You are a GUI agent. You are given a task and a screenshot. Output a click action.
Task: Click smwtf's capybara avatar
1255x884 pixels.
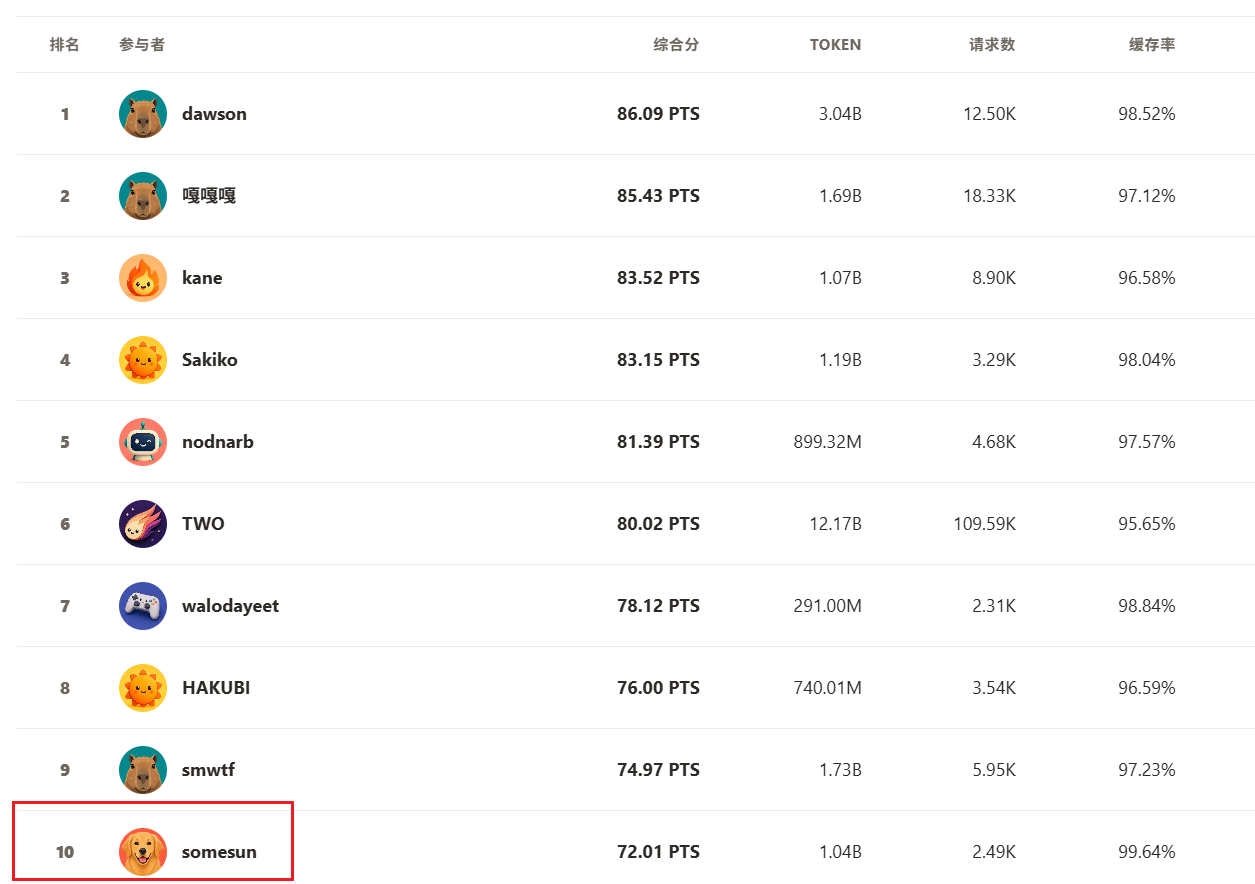click(143, 770)
